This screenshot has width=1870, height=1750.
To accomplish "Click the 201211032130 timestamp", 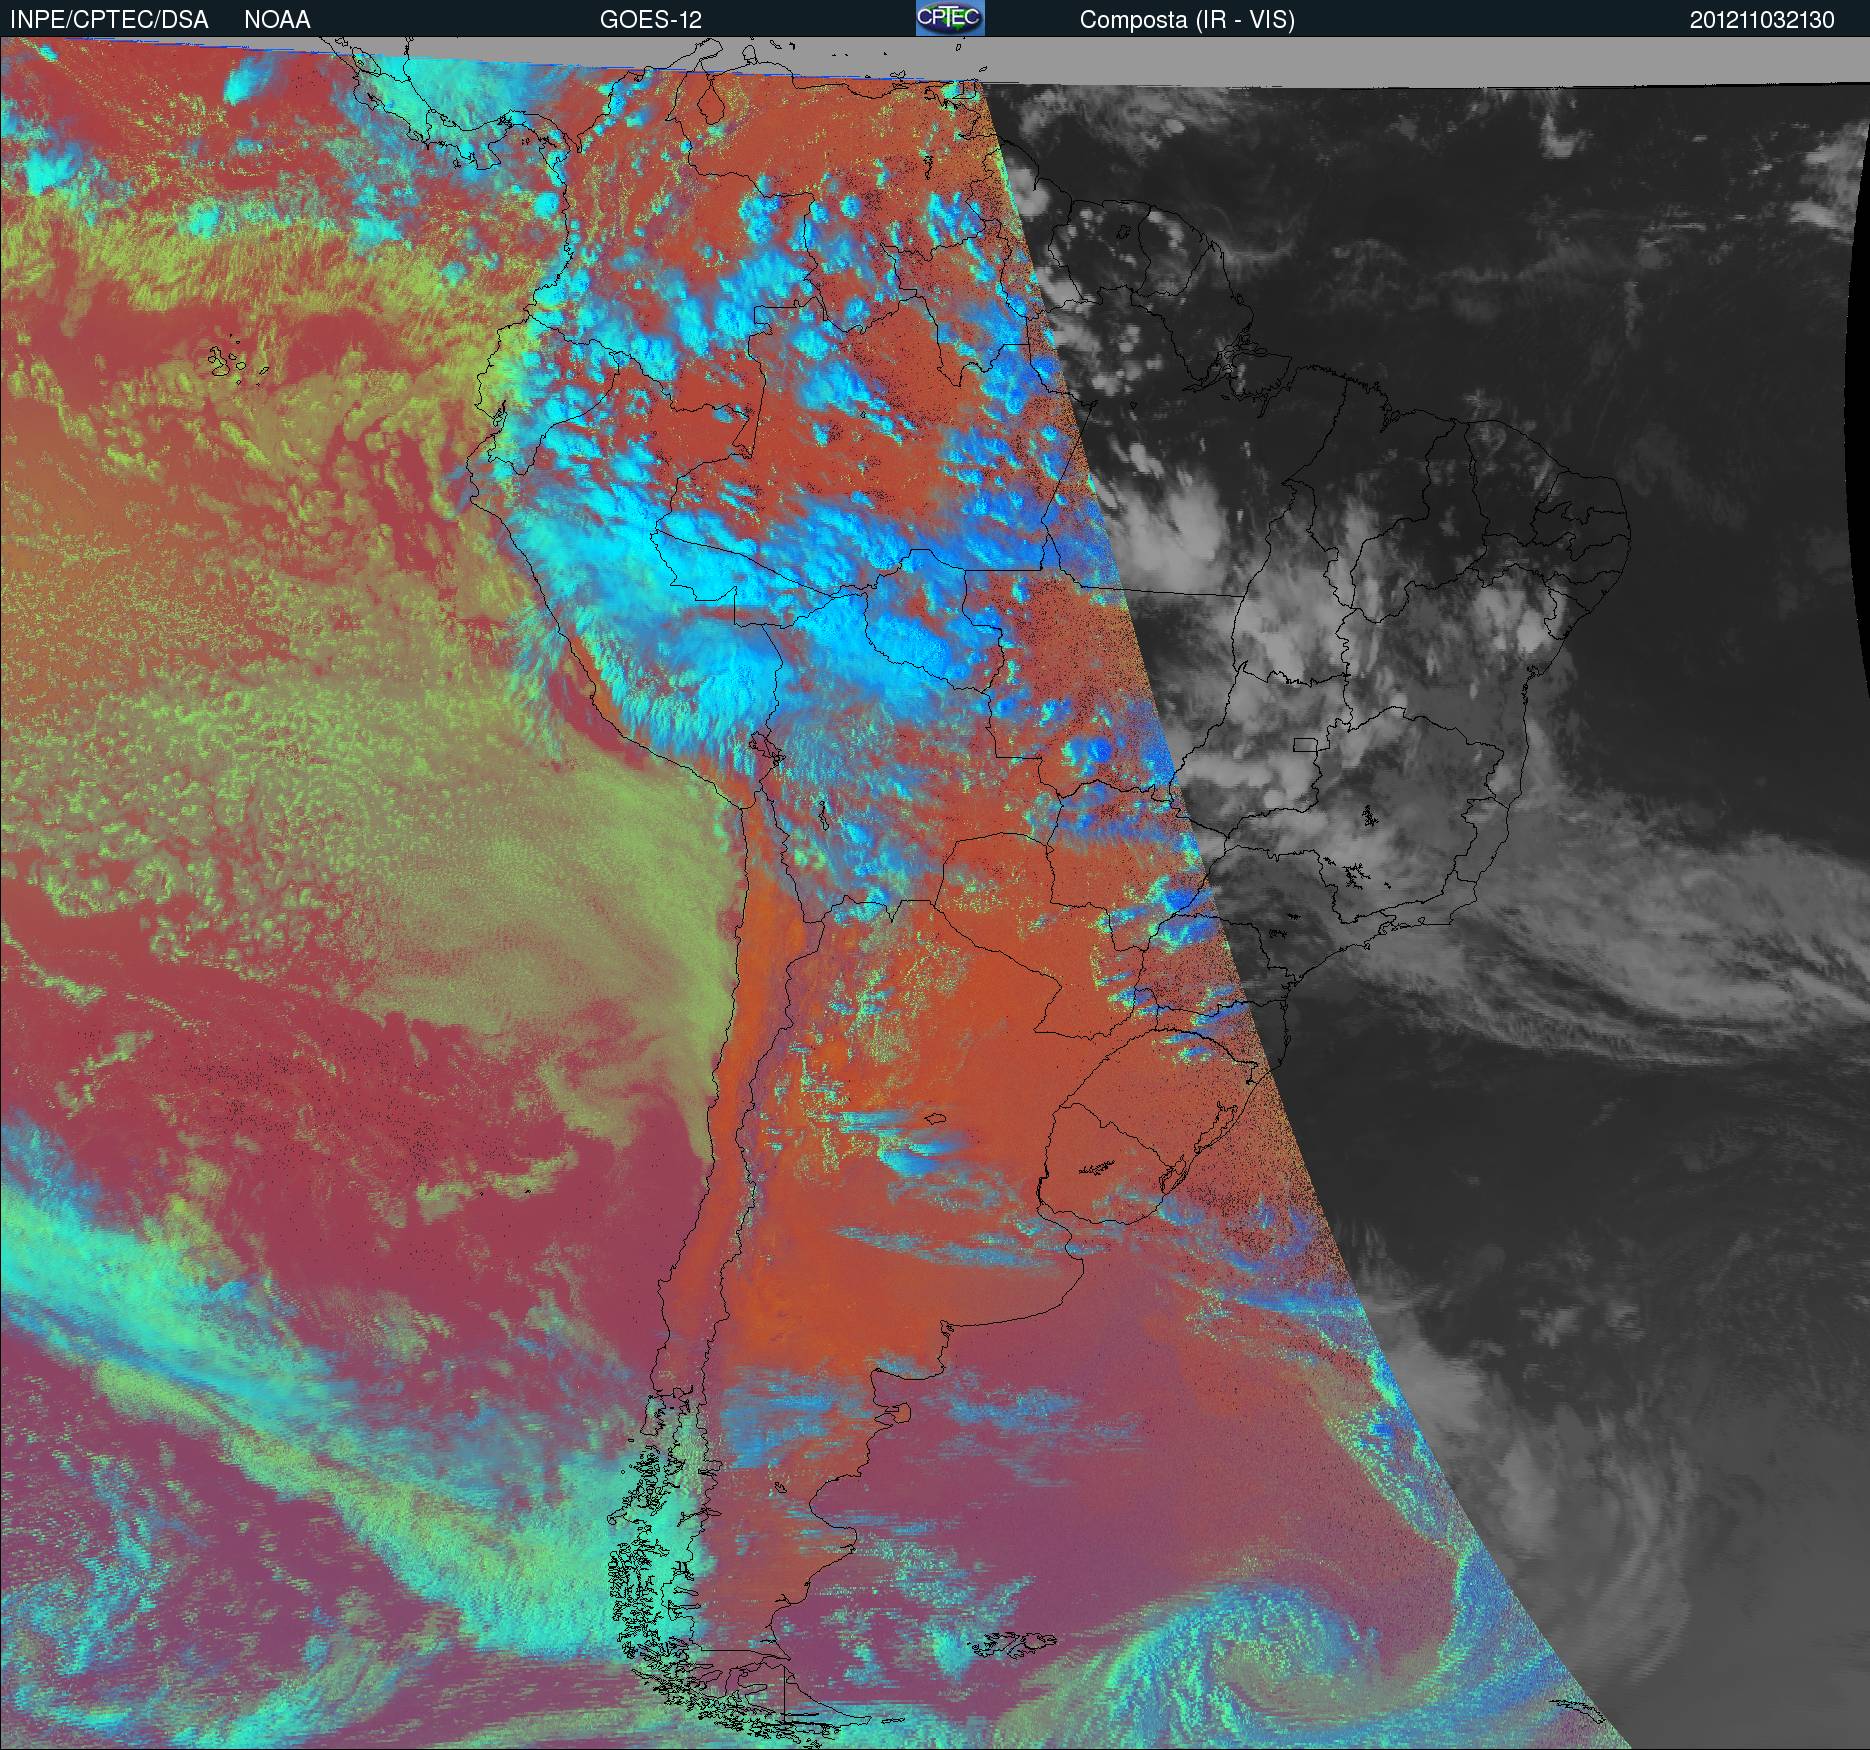I will [x=1762, y=20].
